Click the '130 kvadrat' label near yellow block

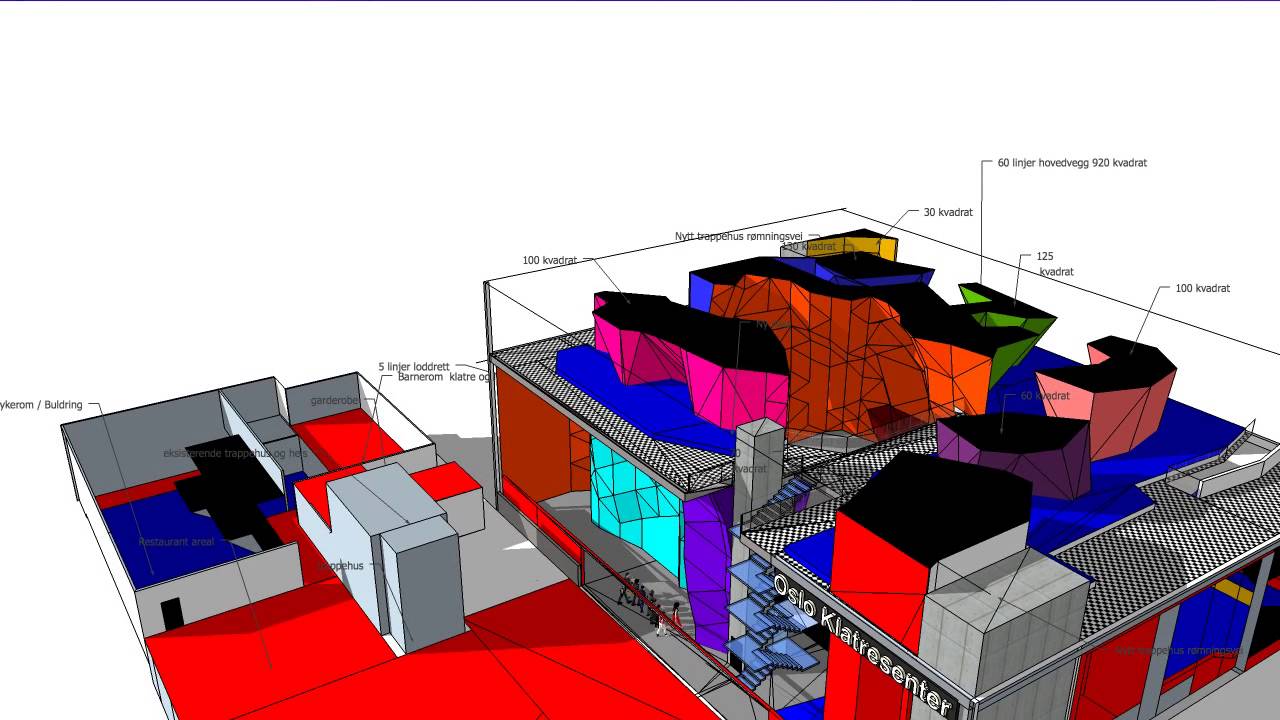click(808, 246)
